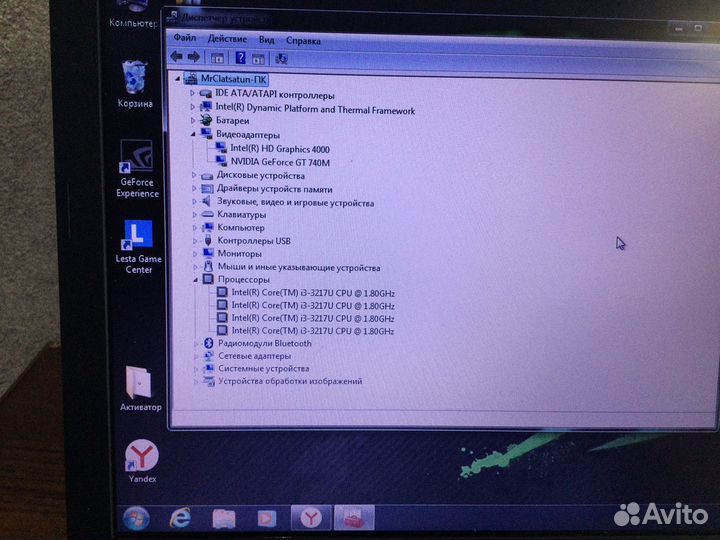Click the Yandex browser taskbar button

coord(311,518)
